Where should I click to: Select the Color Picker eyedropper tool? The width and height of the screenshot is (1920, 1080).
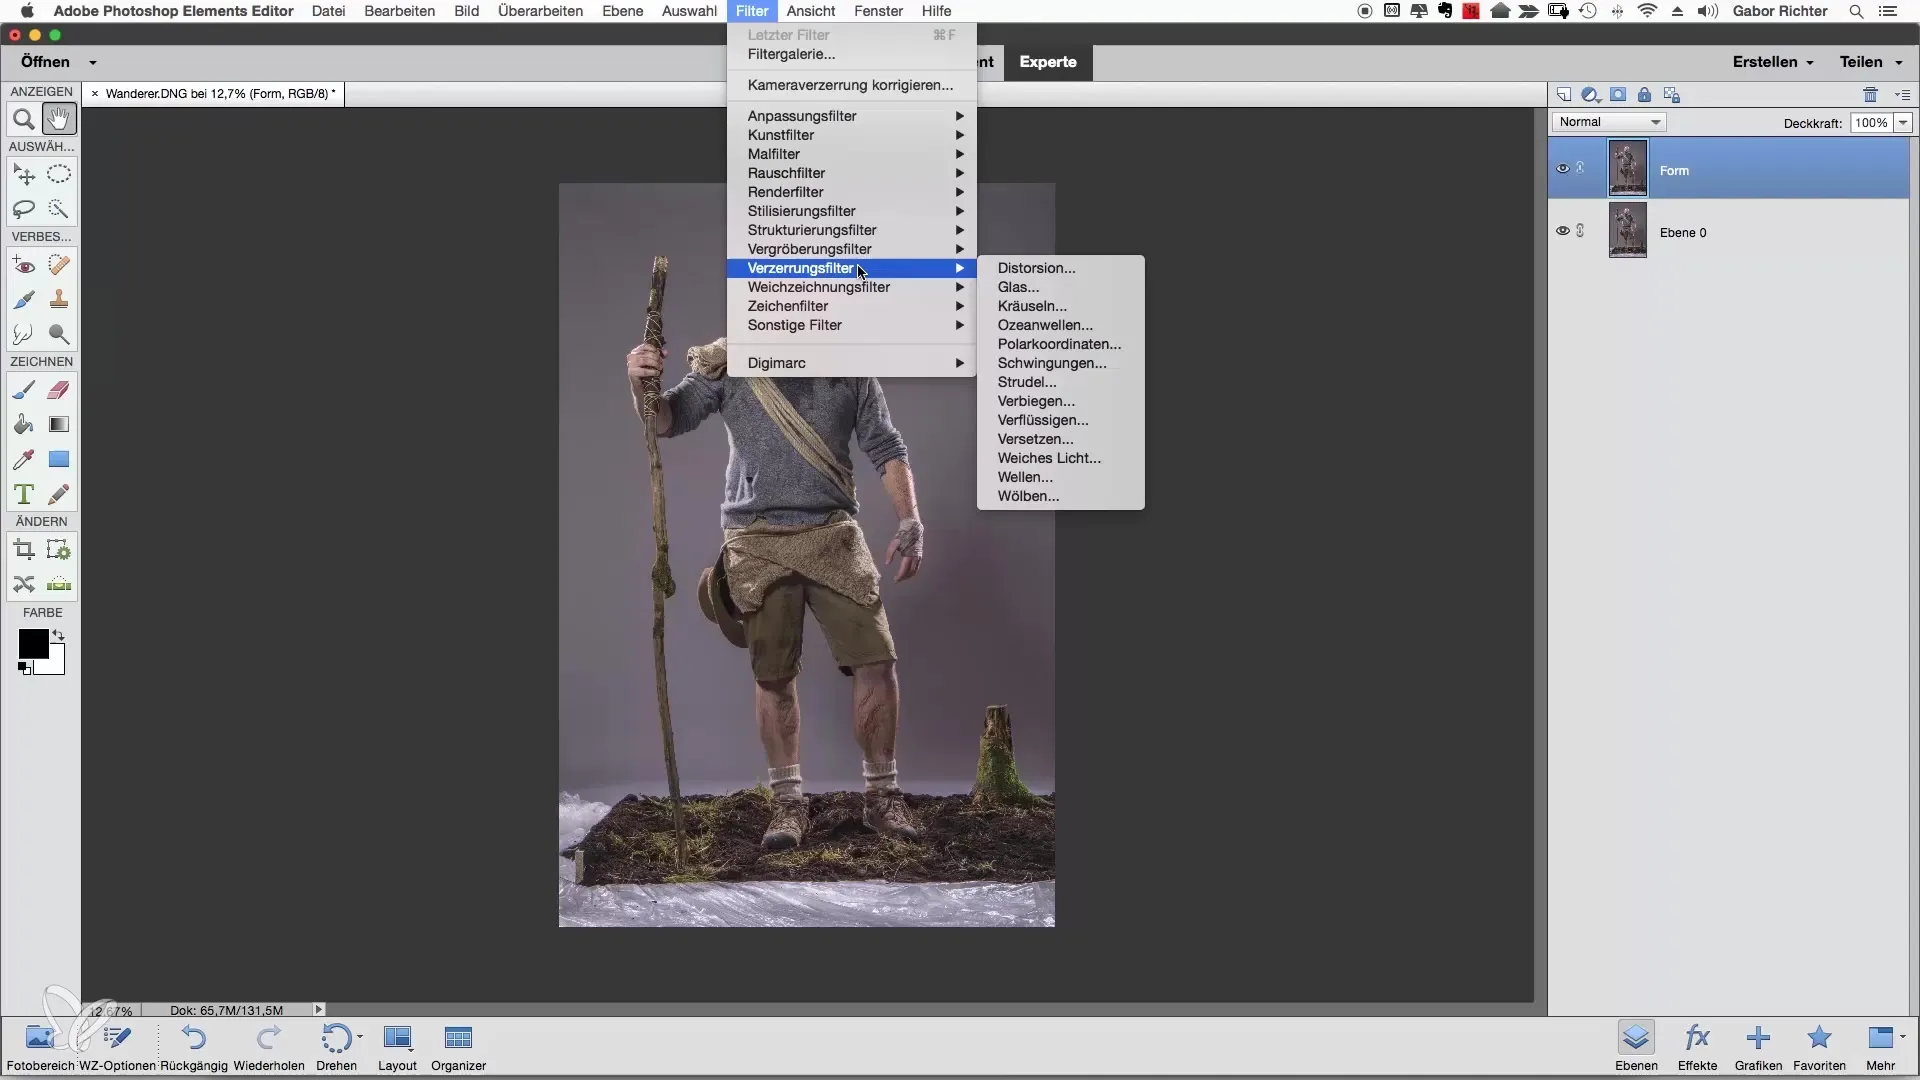click(24, 460)
